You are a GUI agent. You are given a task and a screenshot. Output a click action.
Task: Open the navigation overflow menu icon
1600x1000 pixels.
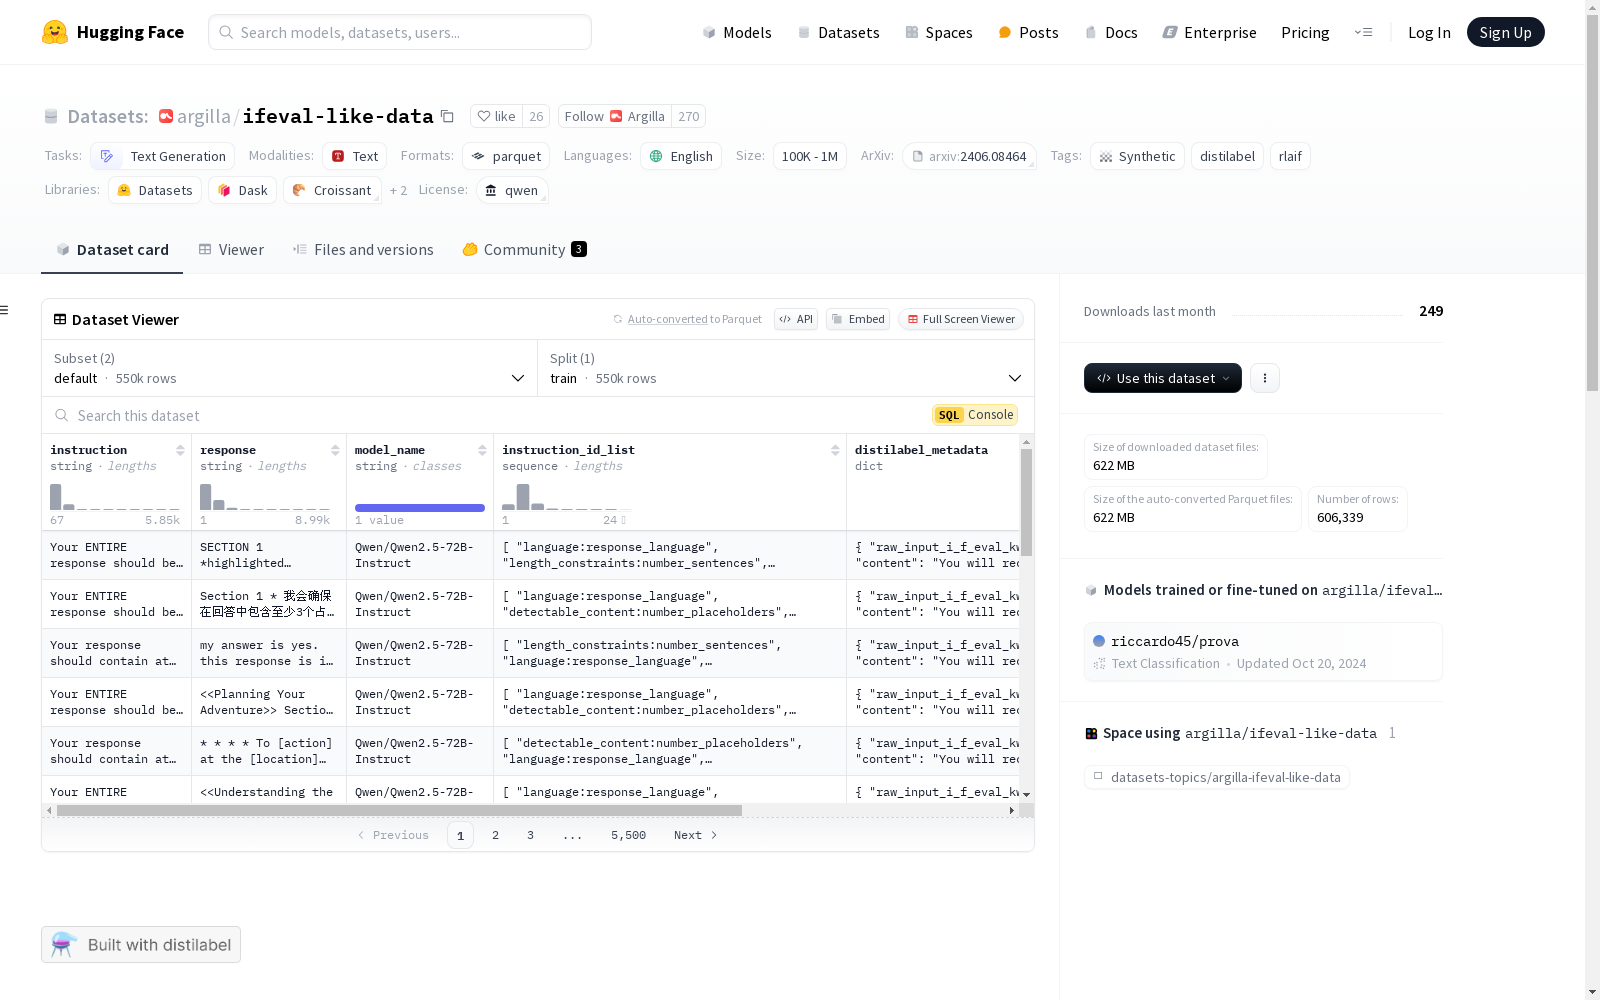[x=1363, y=32]
